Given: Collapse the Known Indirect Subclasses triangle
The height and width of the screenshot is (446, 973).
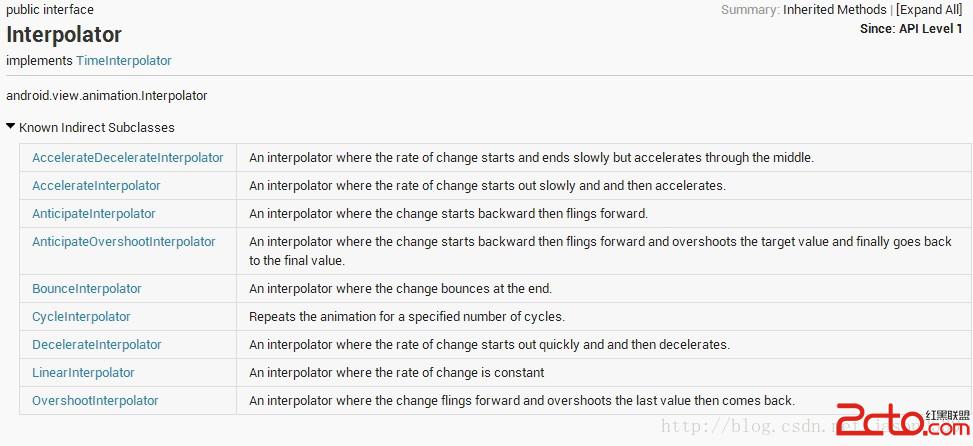Looking at the screenshot, I should coord(11,127).
